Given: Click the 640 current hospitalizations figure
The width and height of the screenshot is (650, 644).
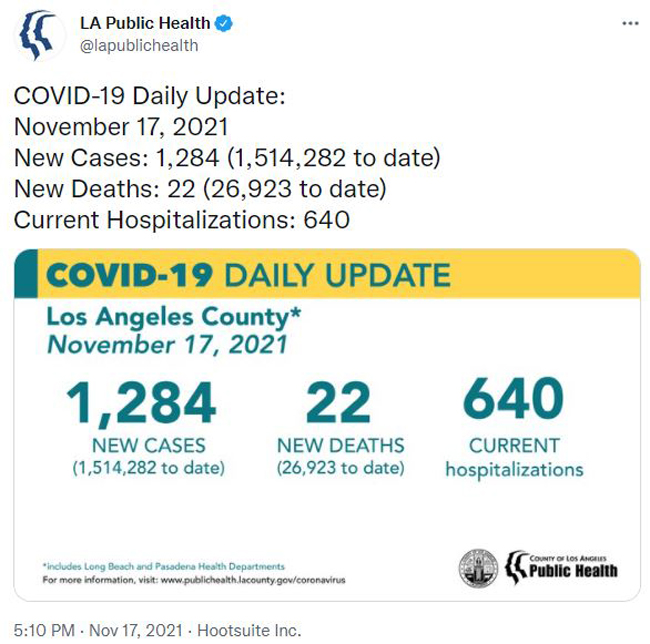Looking at the screenshot, I should (513, 398).
